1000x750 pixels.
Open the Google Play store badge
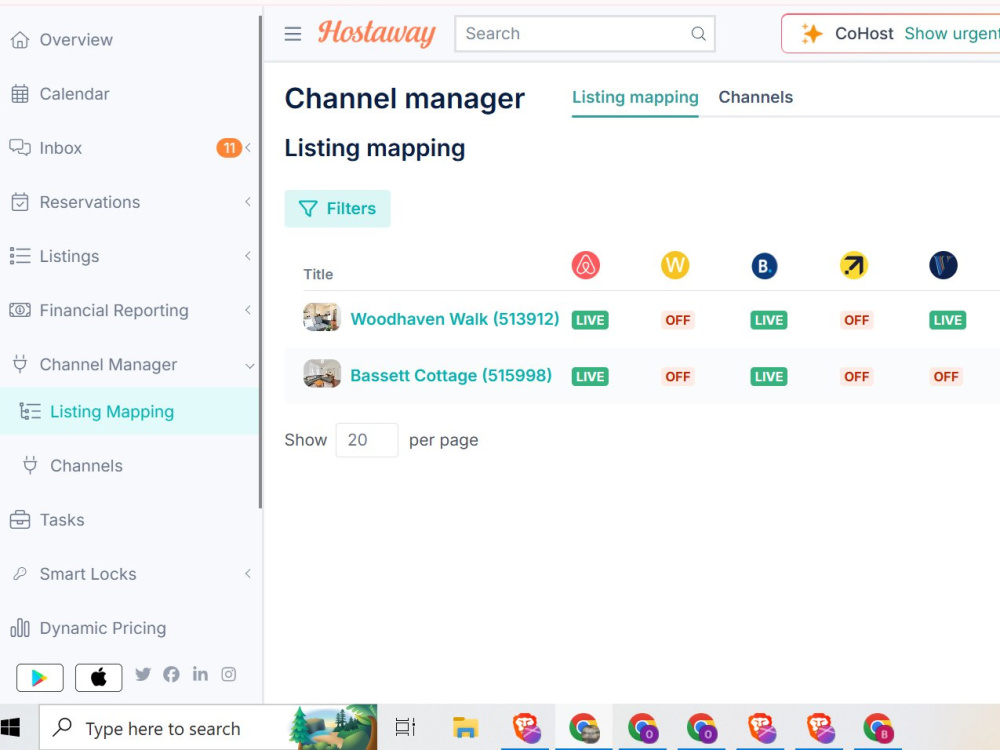pos(40,677)
